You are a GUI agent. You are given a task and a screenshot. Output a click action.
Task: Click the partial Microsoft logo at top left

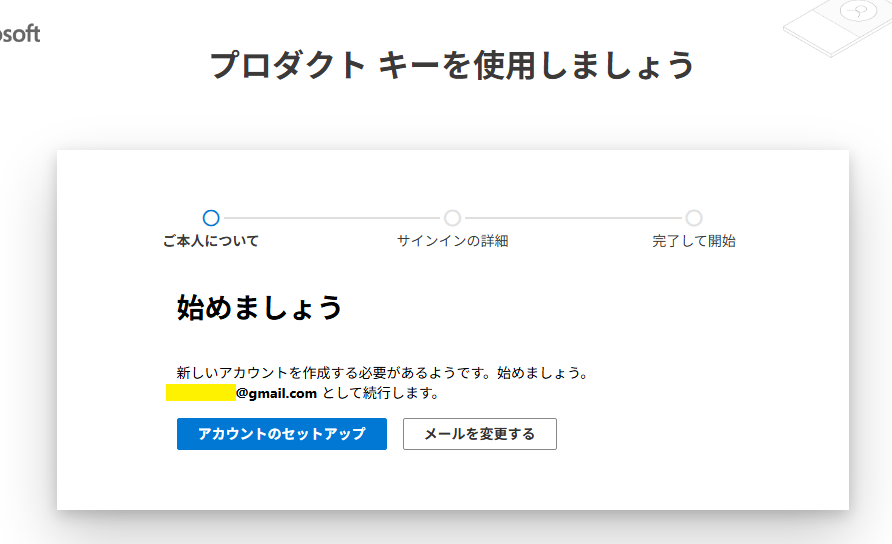tap(20, 34)
